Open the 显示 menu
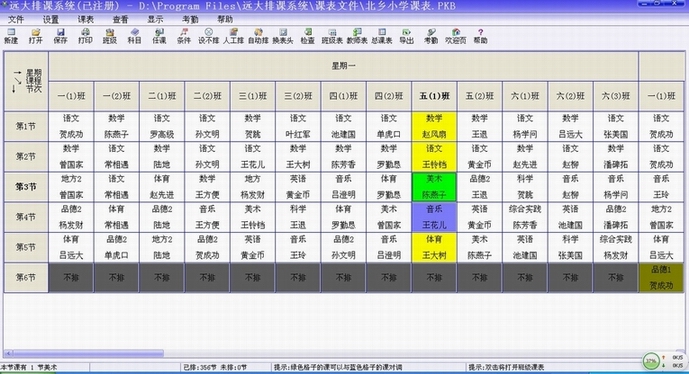Screen dimensions: 689x374 (x=155, y=19)
